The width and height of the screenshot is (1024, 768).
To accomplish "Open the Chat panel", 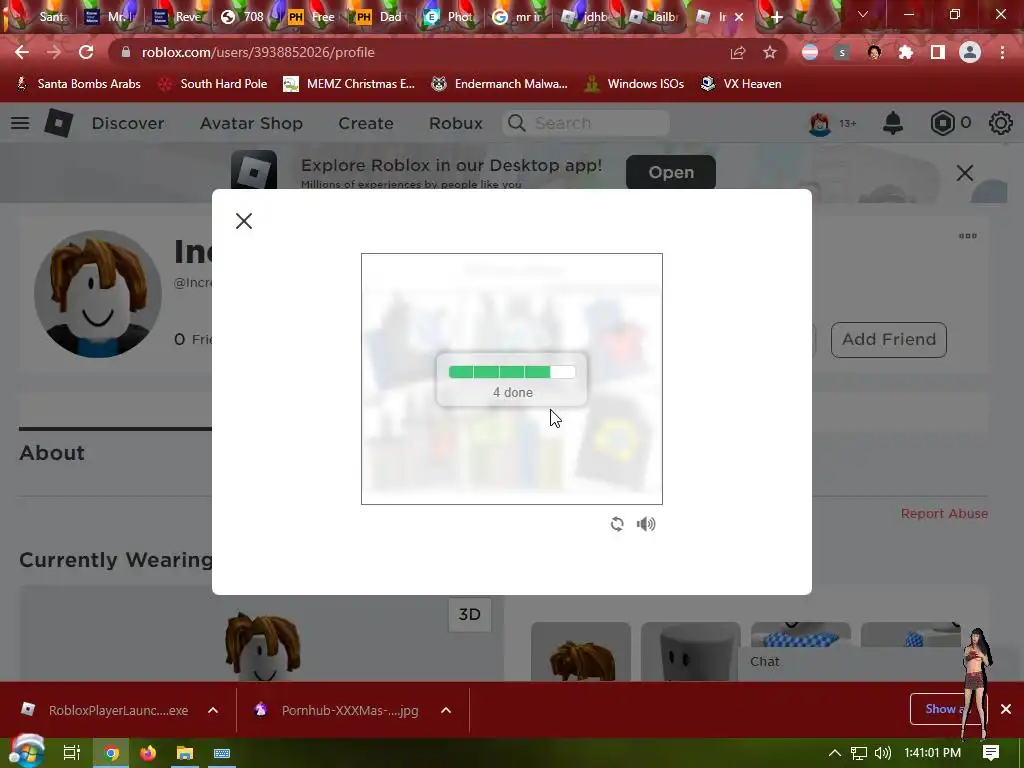I will coord(765,662).
